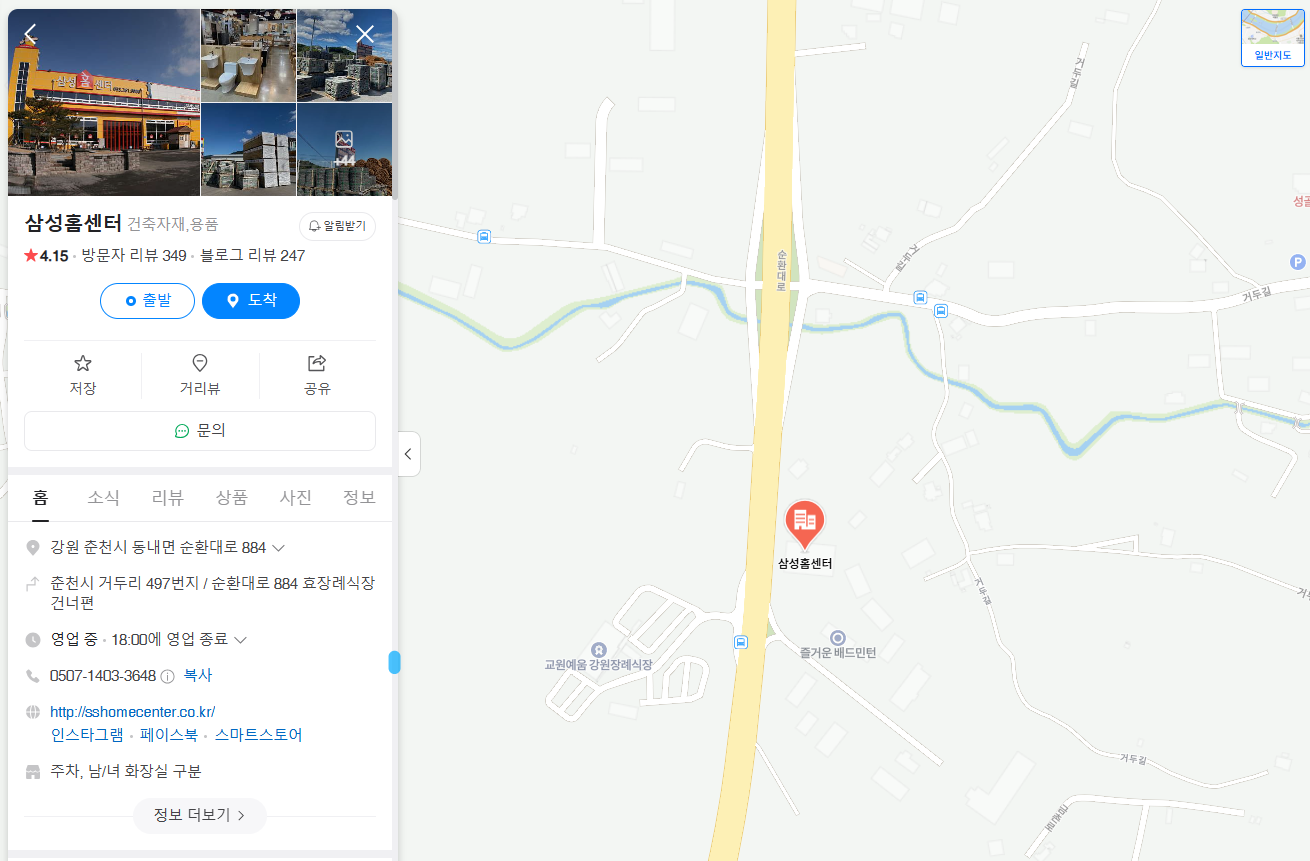Image resolution: width=1310 pixels, height=861 pixels.
Task: Open phone number info icon beside 0507-1403-3648
Action: (168, 676)
